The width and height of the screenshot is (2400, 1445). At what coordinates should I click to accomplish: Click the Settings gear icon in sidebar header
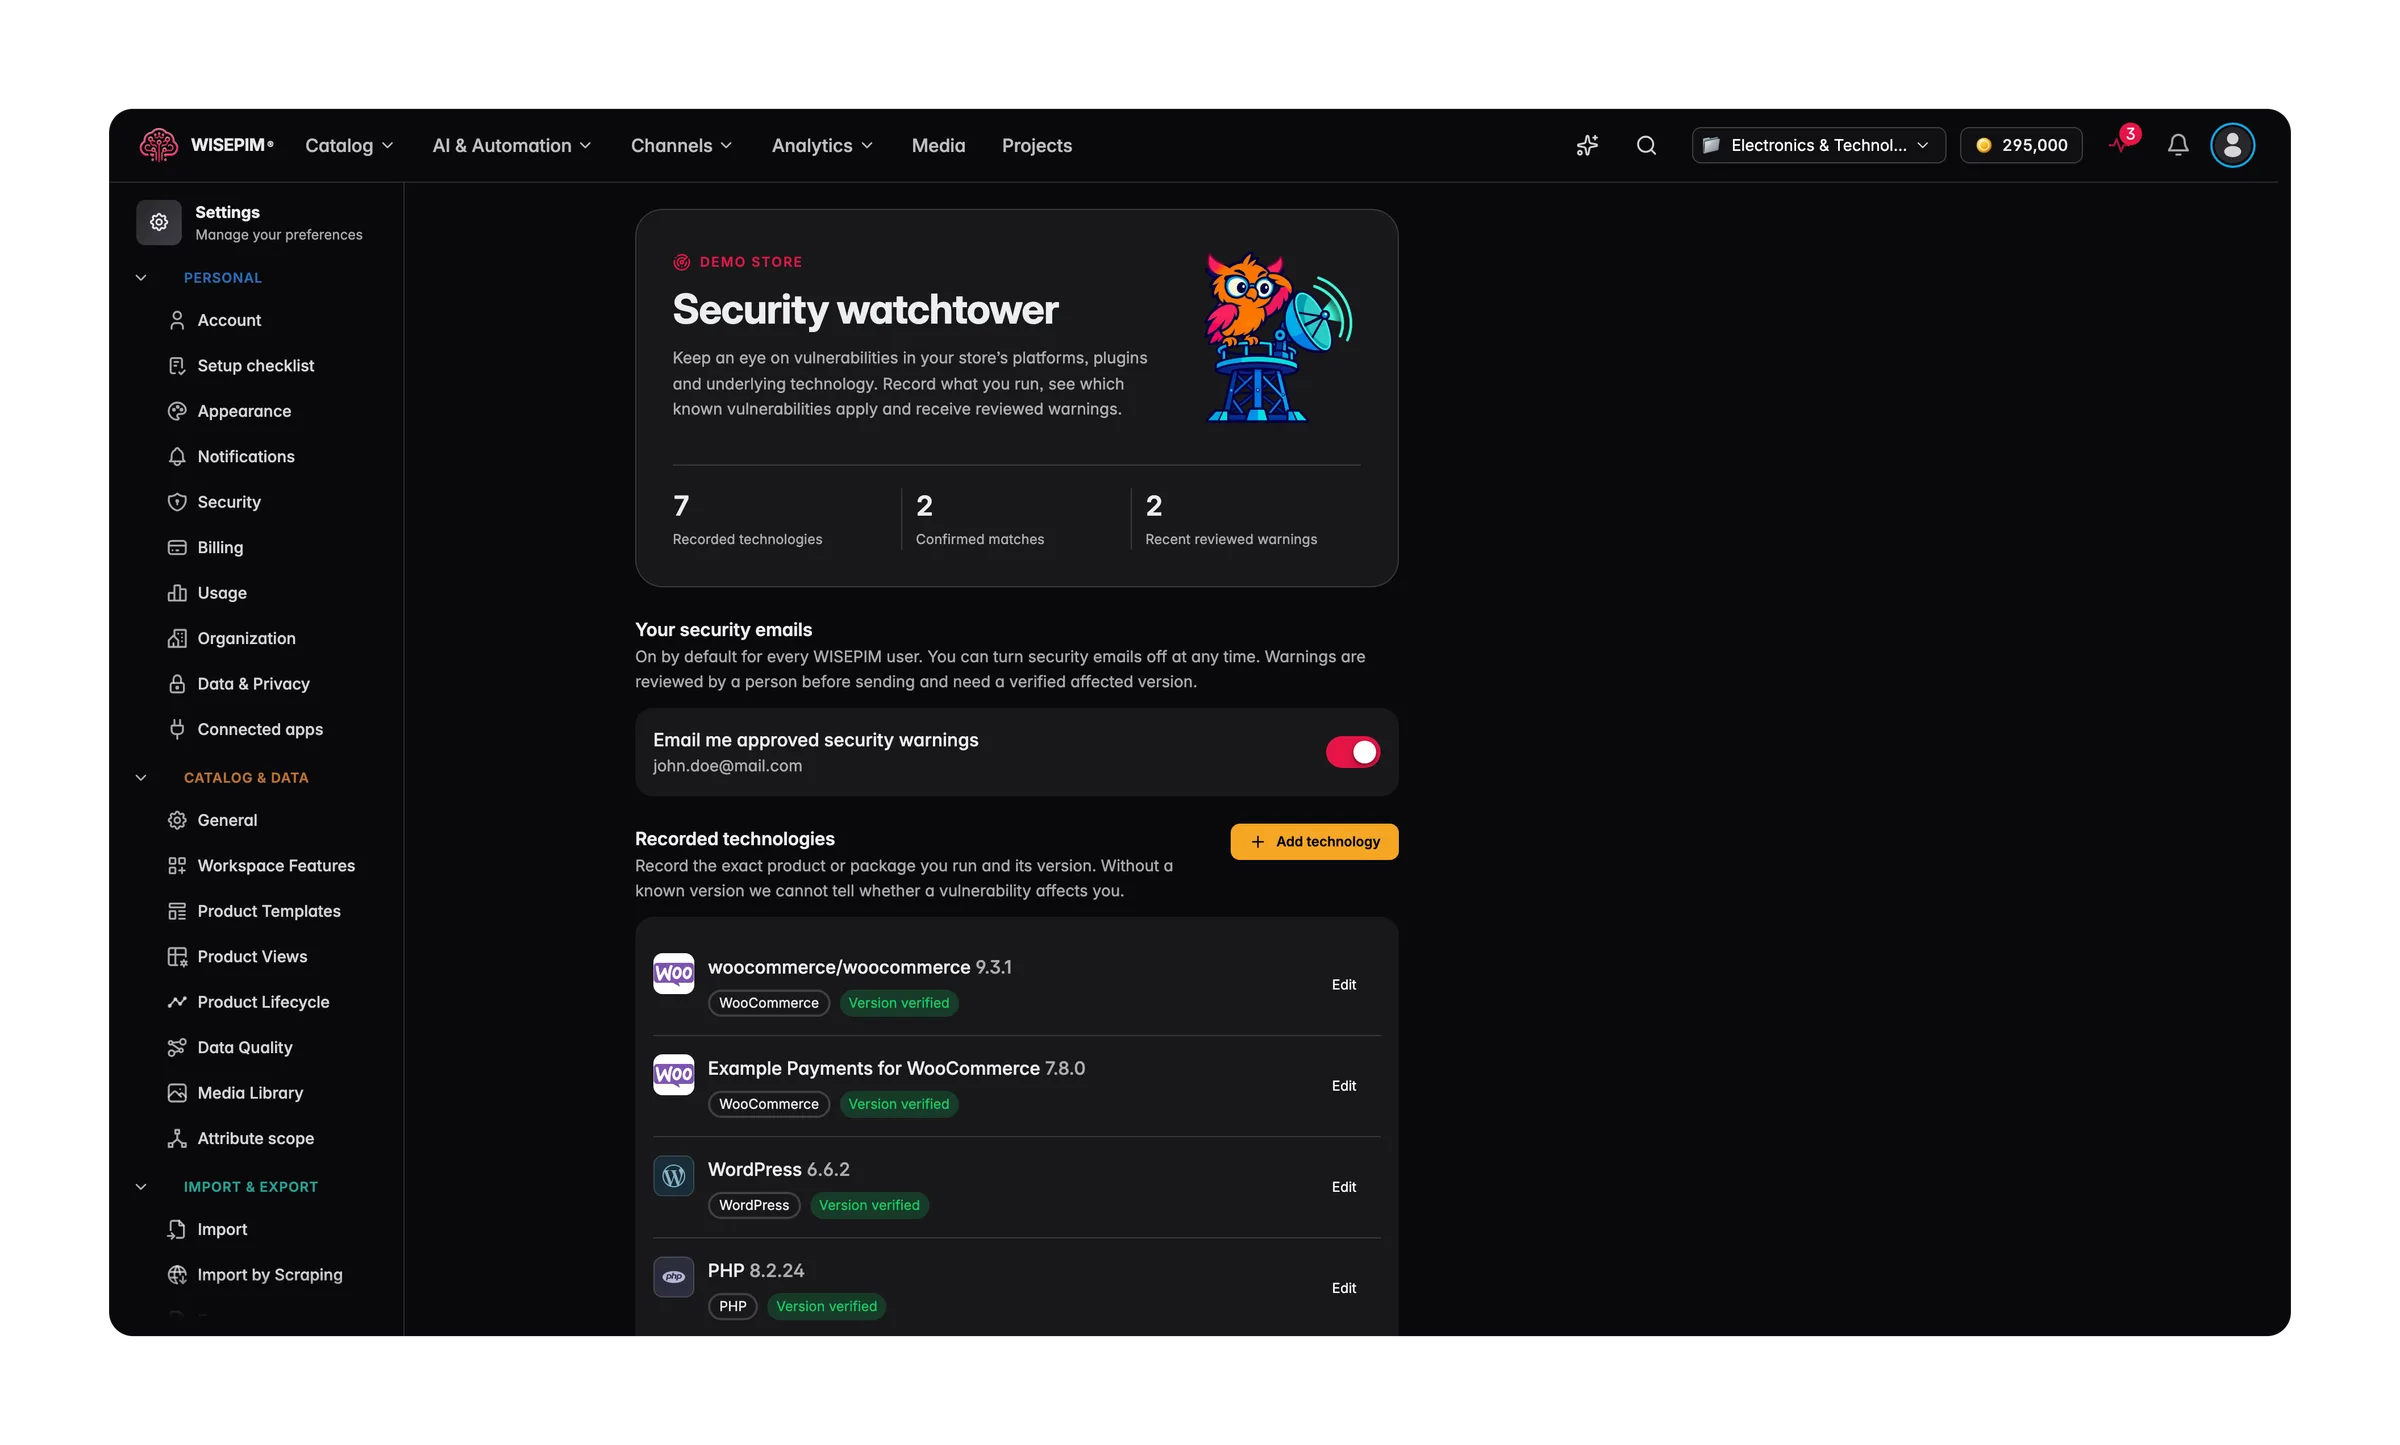tap(159, 222)
